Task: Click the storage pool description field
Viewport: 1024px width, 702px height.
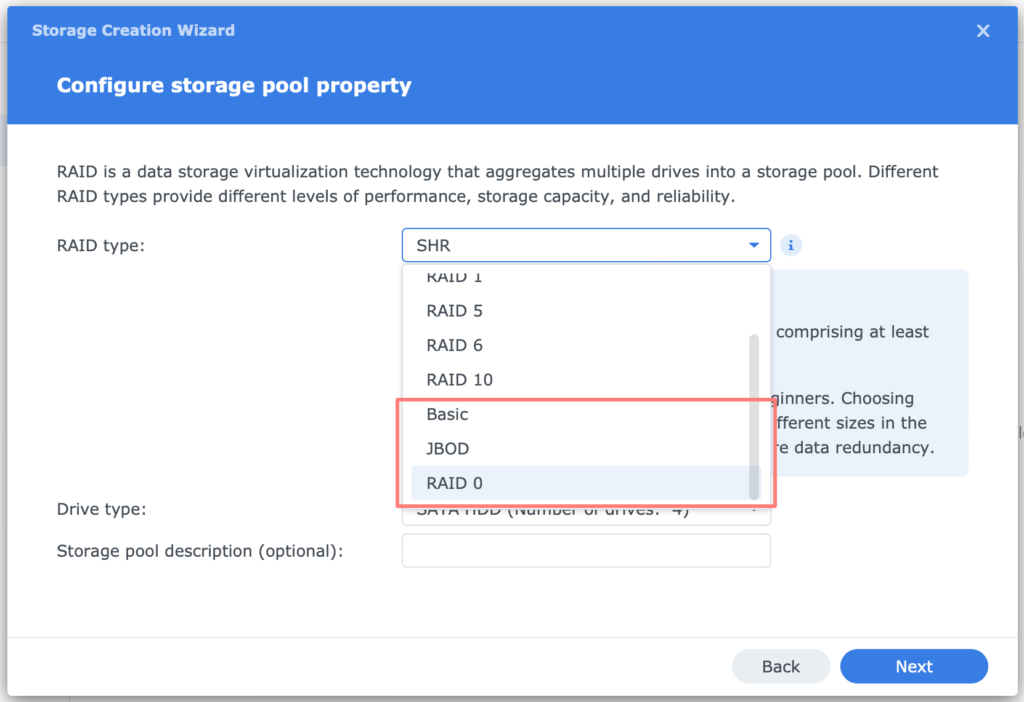Action: click(586, 550)
